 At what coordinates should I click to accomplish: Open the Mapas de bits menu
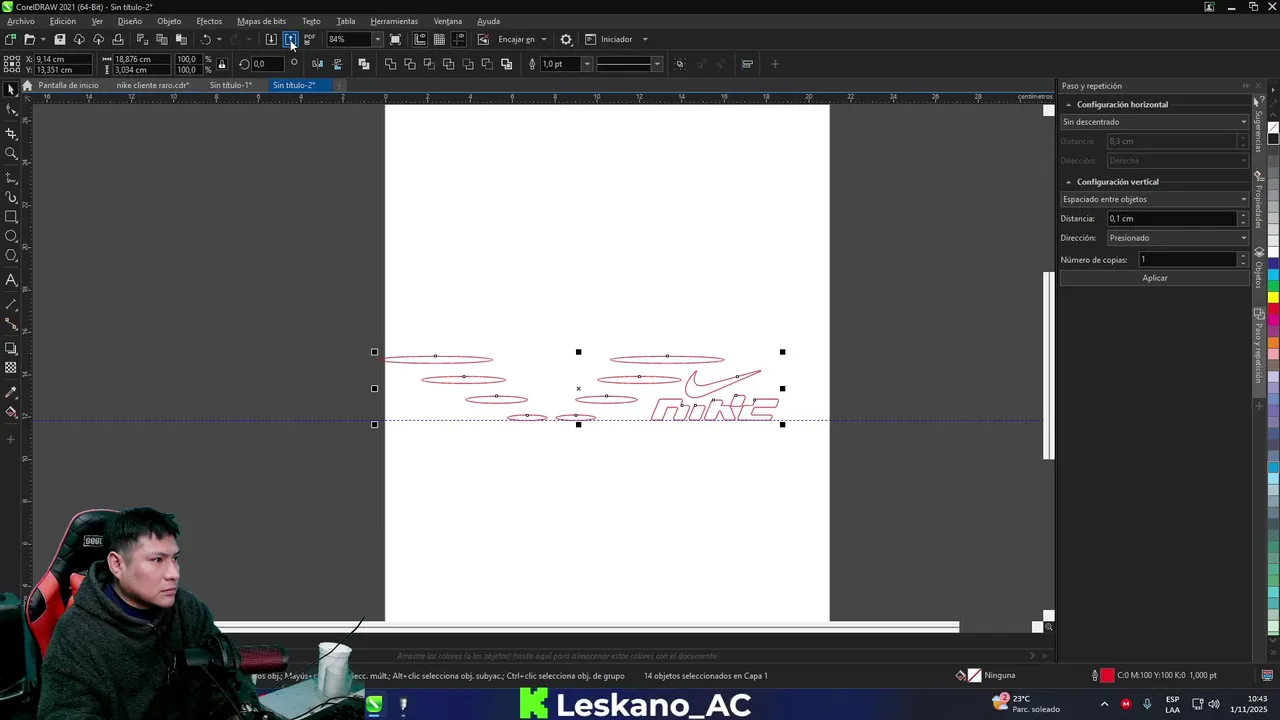[x=261, y=21]
